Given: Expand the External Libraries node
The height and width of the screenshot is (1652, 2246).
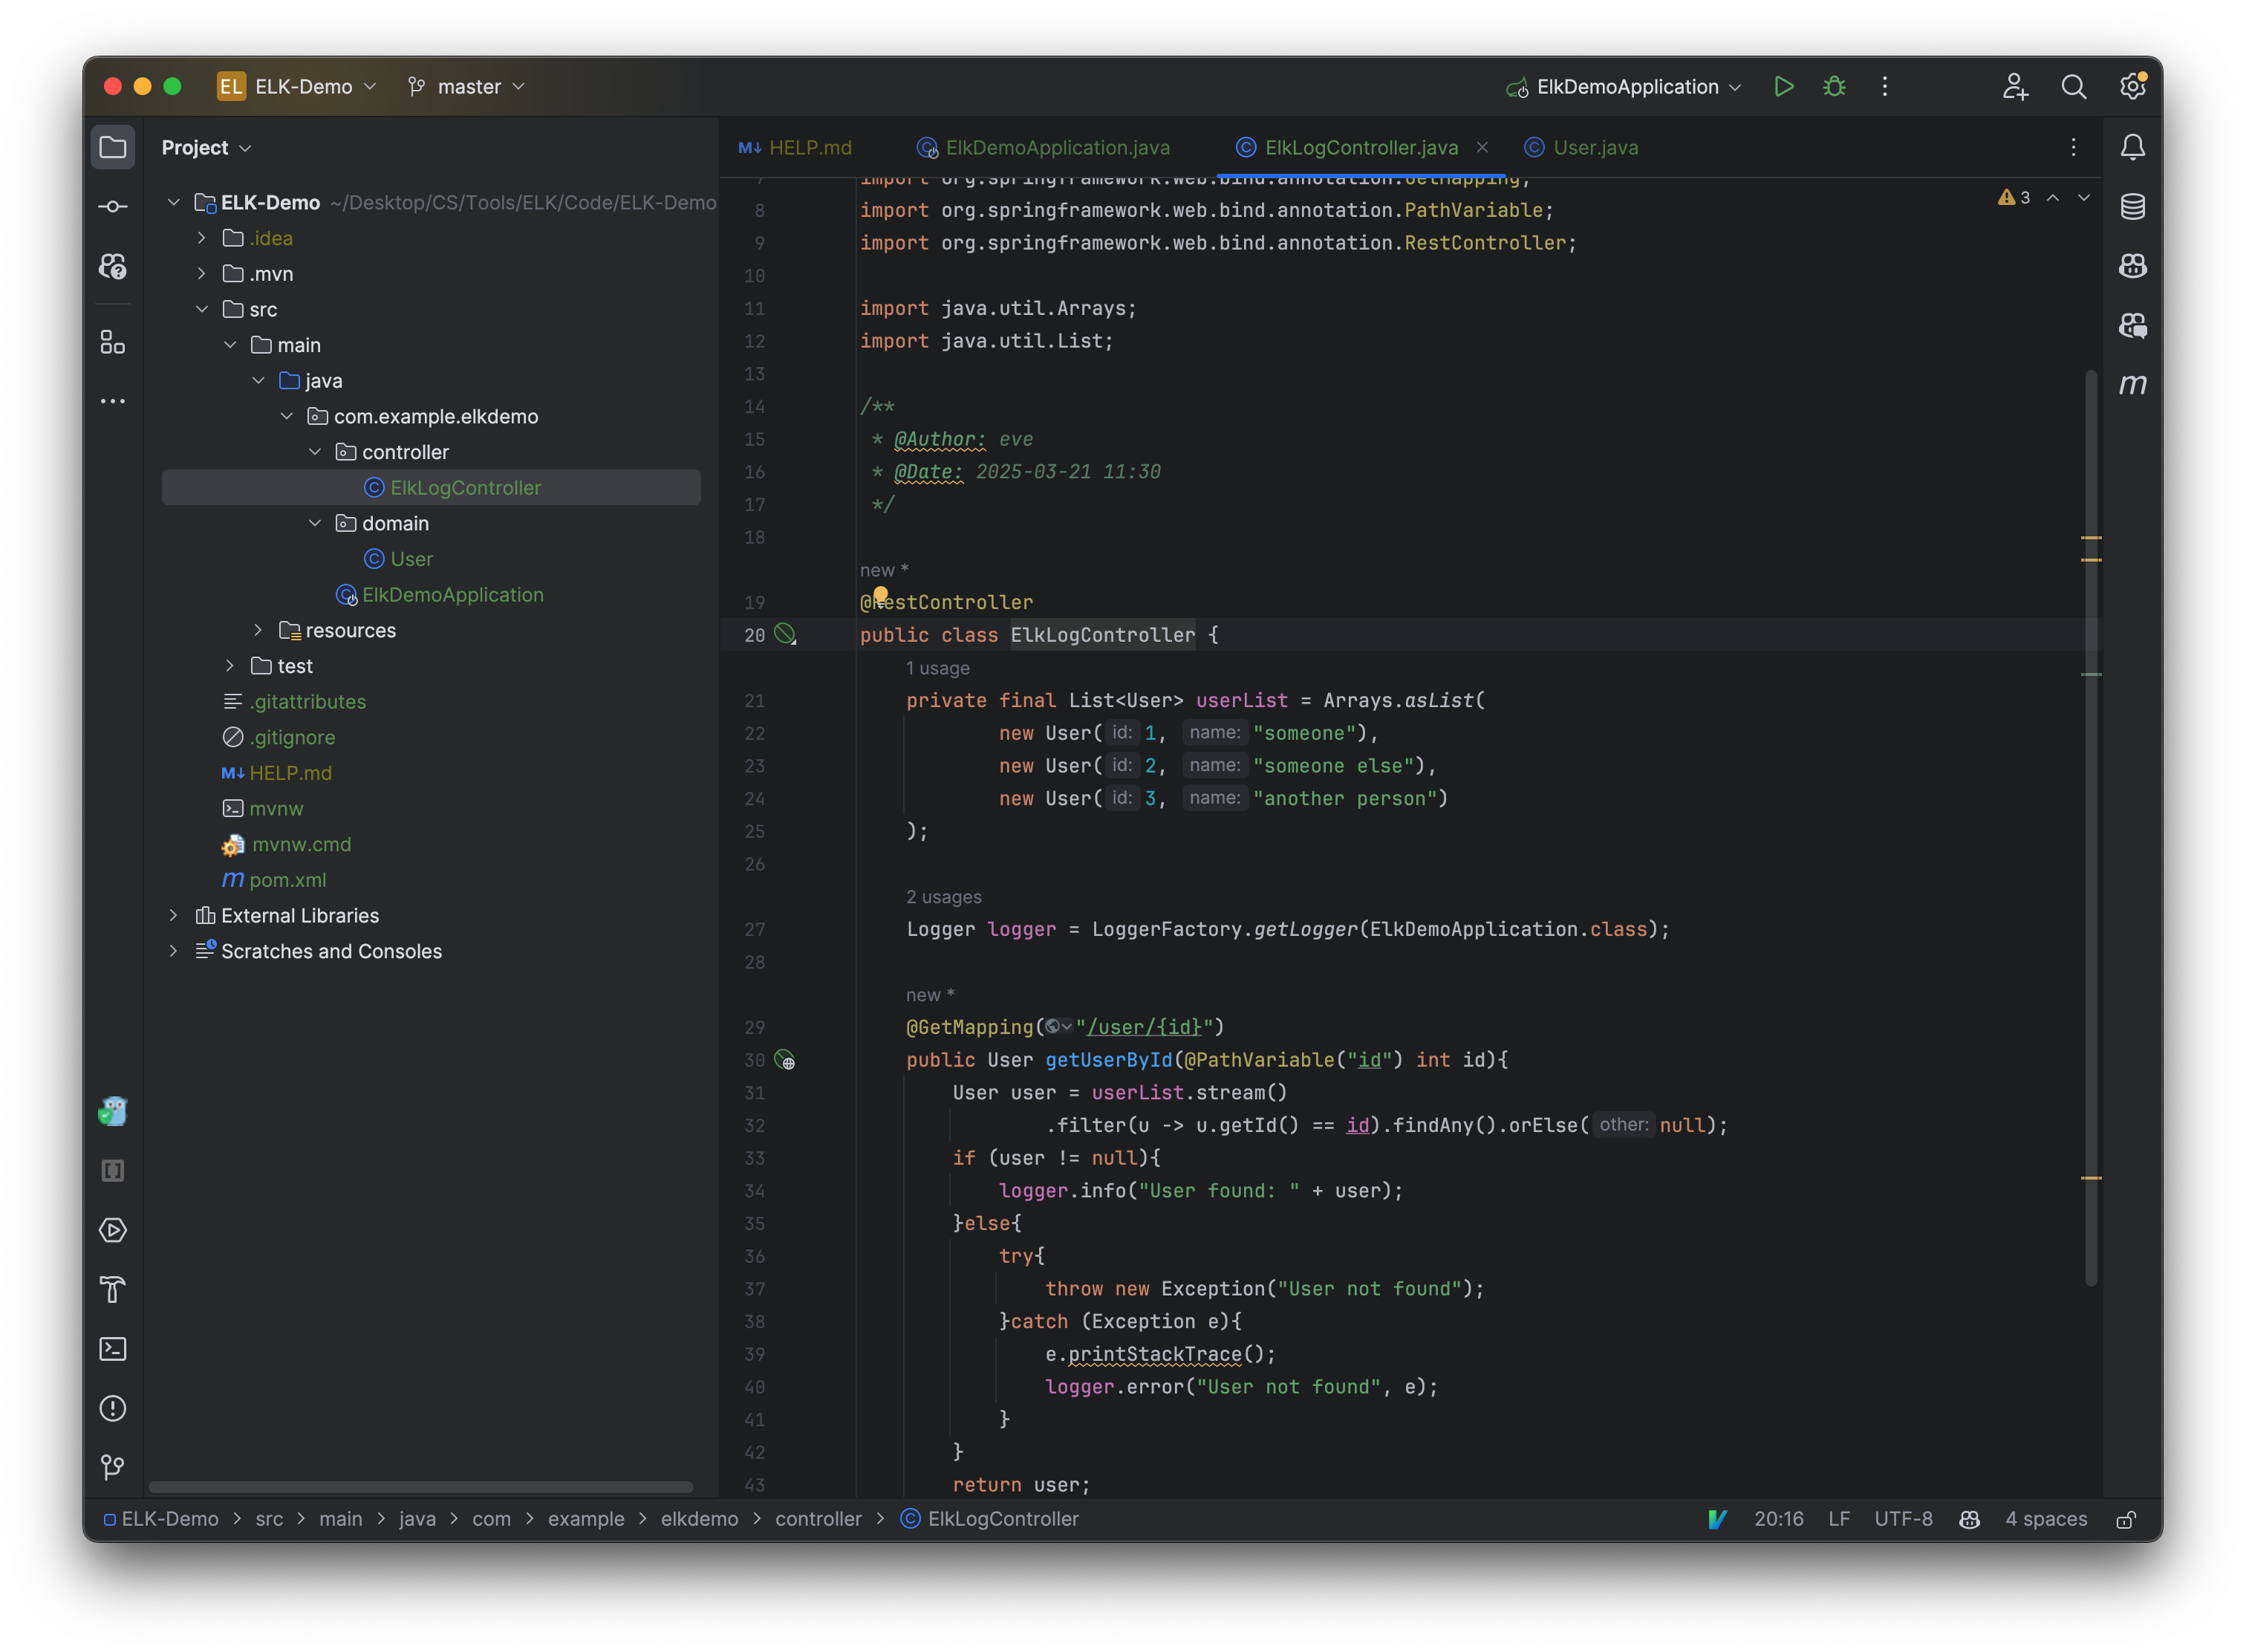Looking at the screenshot, I should tap(174, 915).
